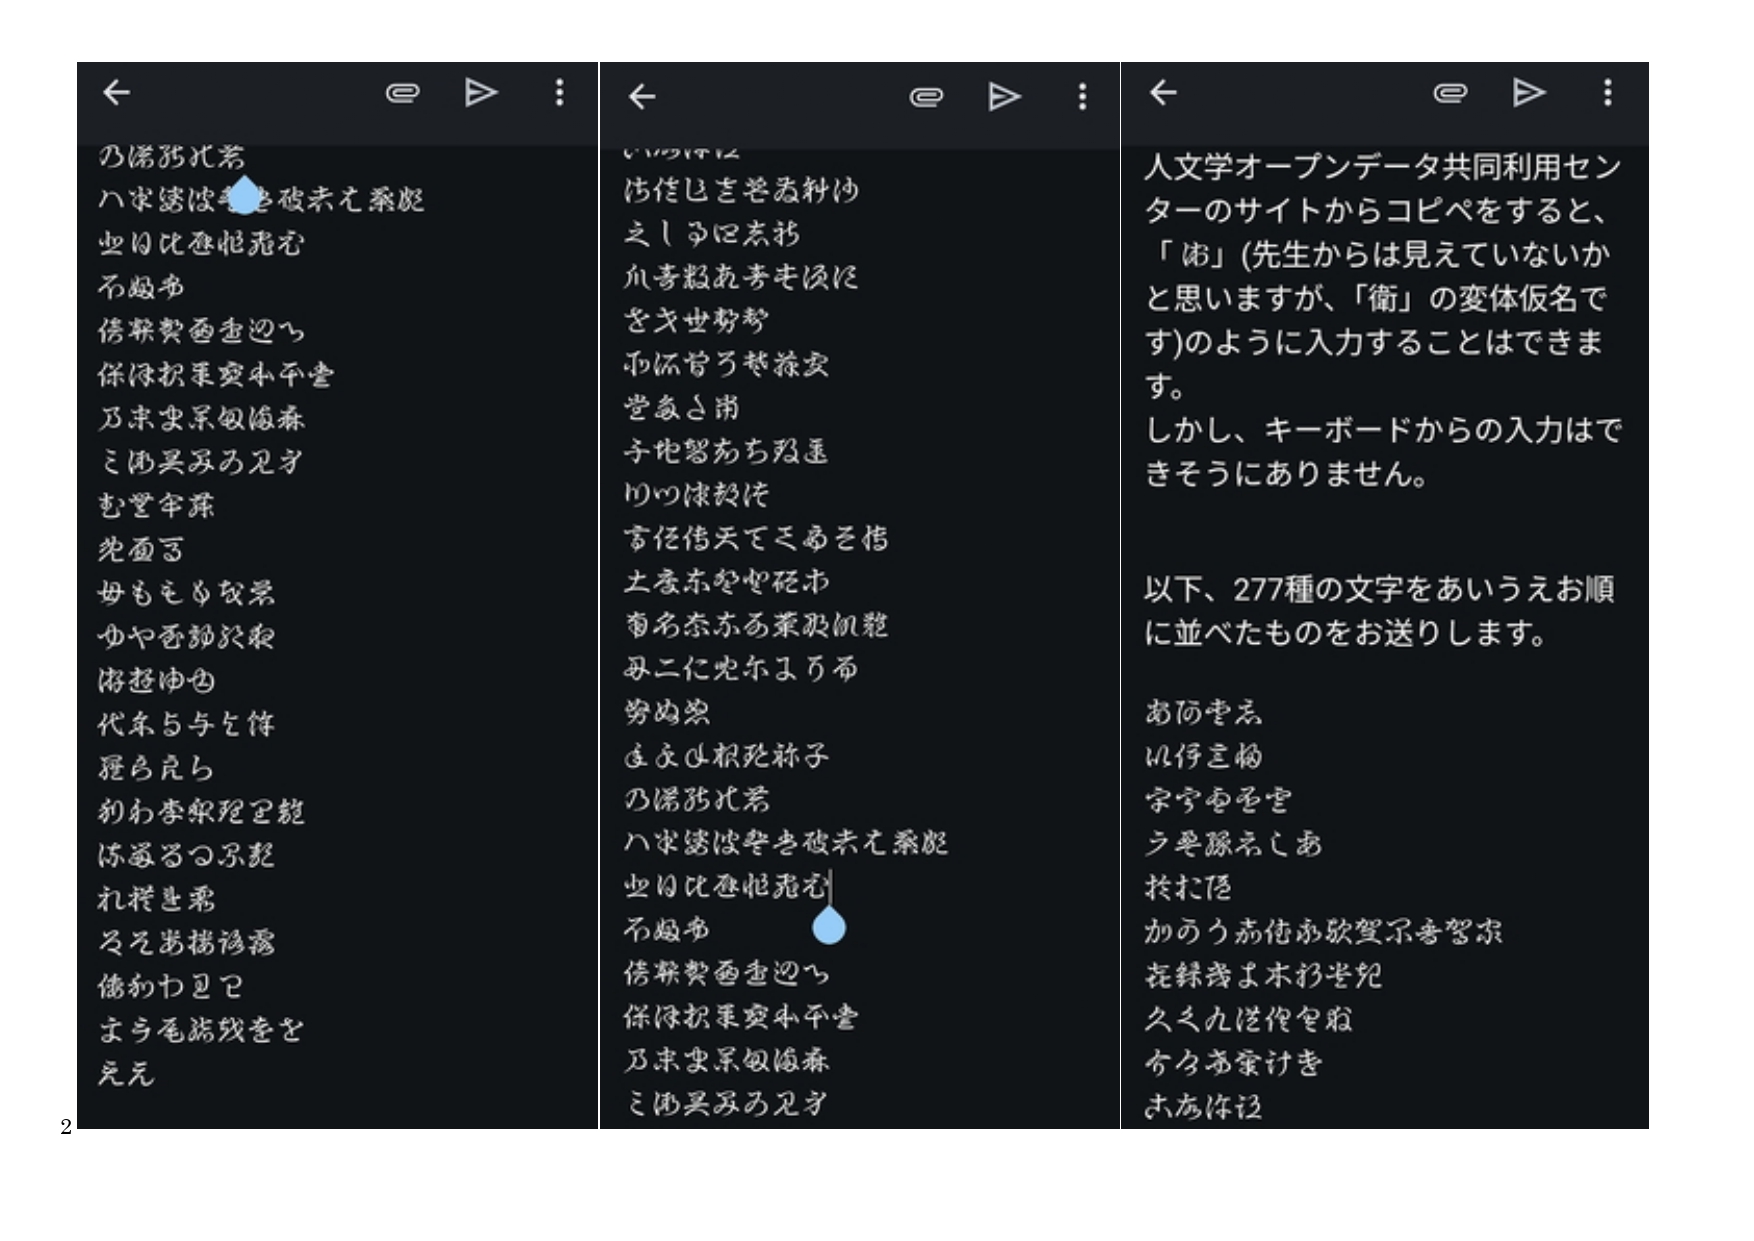This screenshot has width=1754, height=1241.
Task: Tap attachment paperclip in right screenshot
Action: click(x=1450, y=93)
